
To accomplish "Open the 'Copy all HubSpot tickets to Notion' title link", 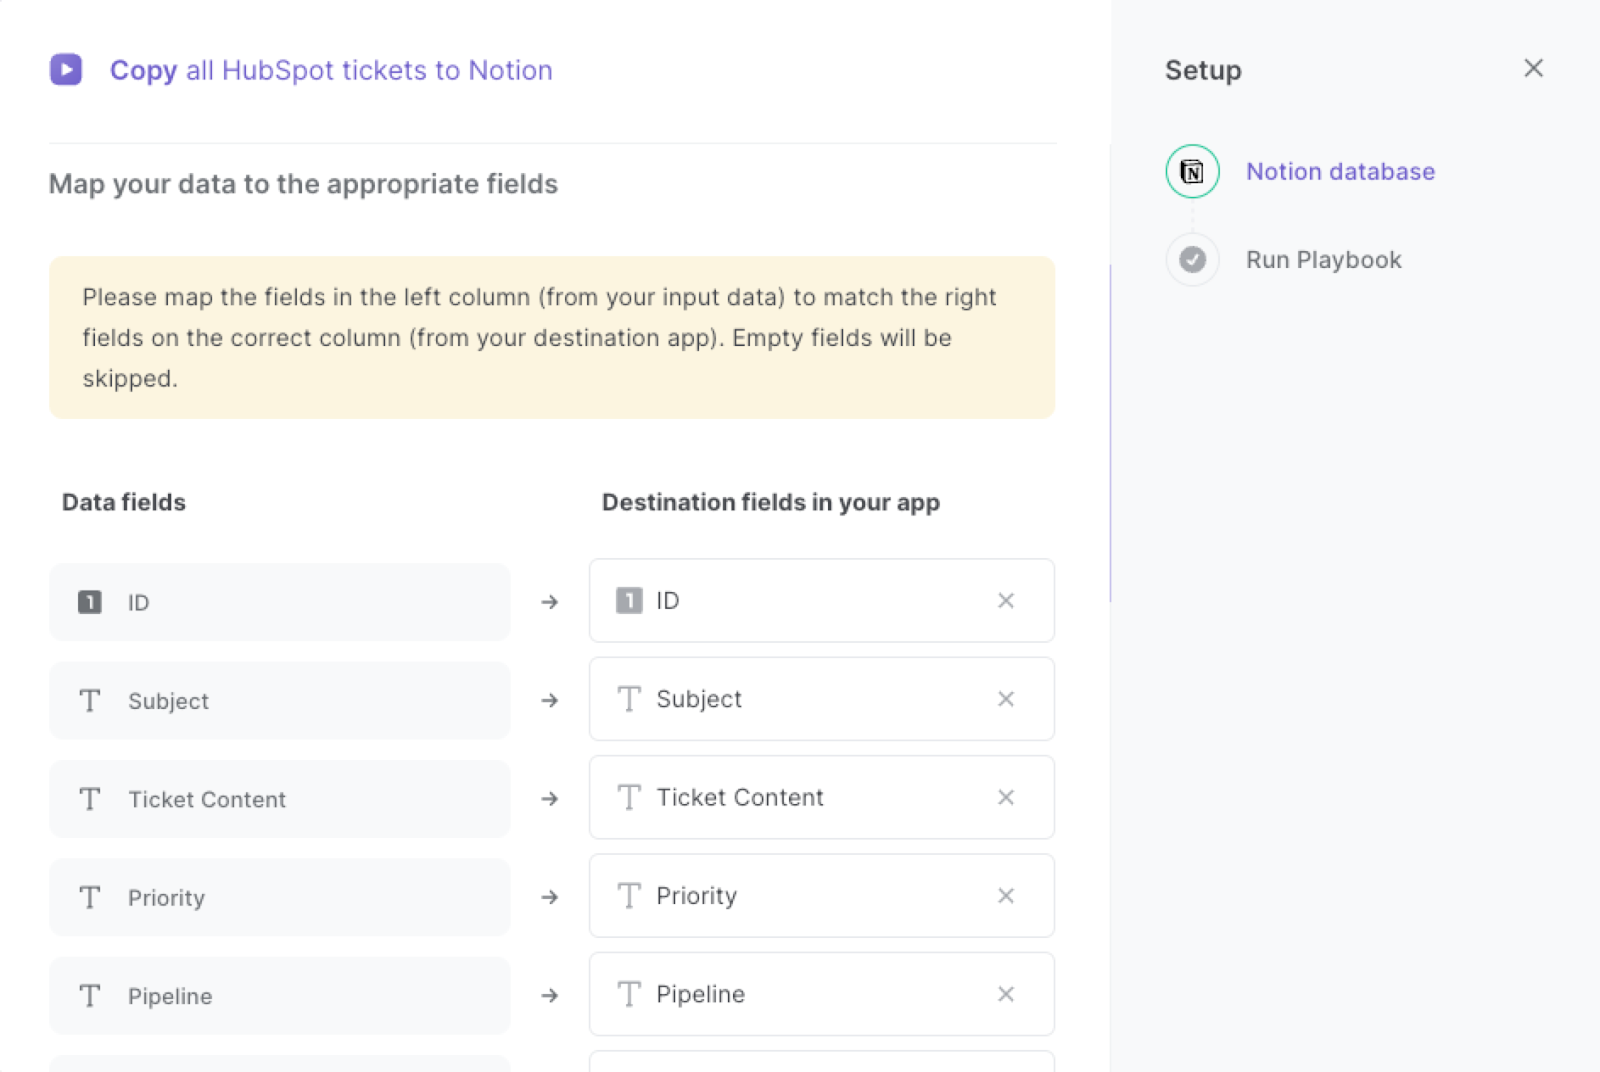I will [331, 70].
